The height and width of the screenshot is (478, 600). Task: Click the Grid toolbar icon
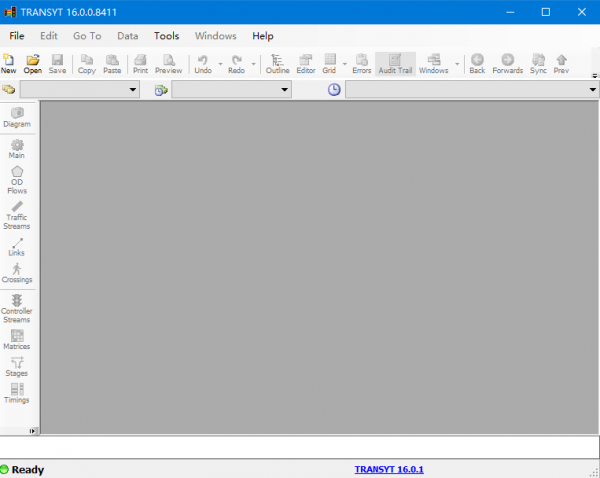click(x=329, y=64)
